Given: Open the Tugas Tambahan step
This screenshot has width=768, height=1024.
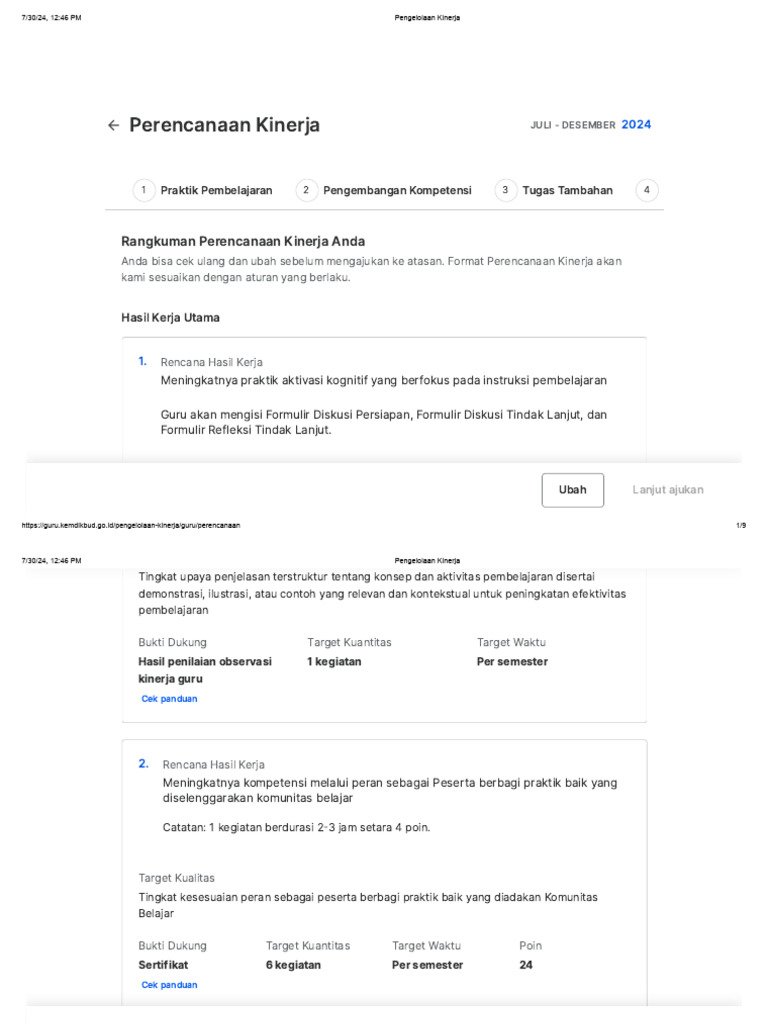Looking at the screenshot, I should coord(567,190).
